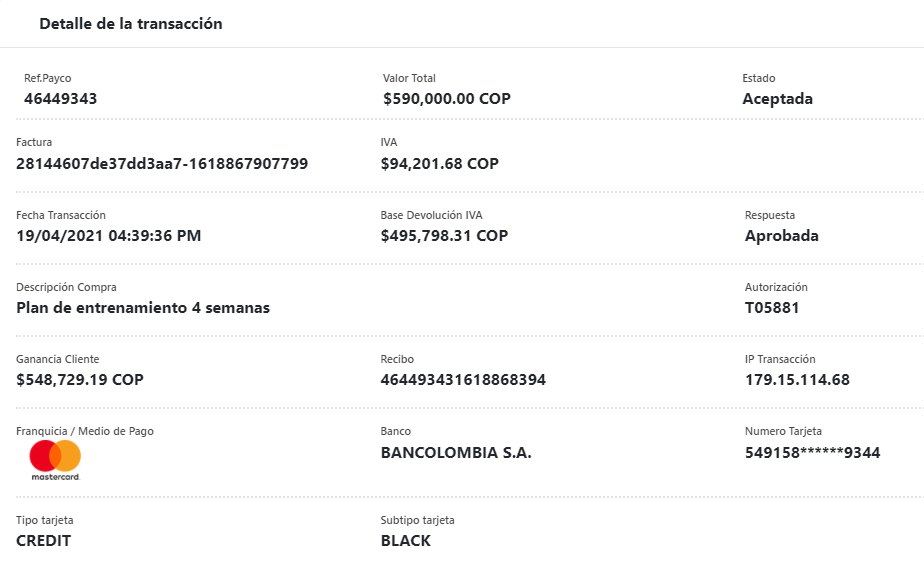Click the 'Aceptada' status value
Viewport: 924px width, 566px height.
pos(777,99)
